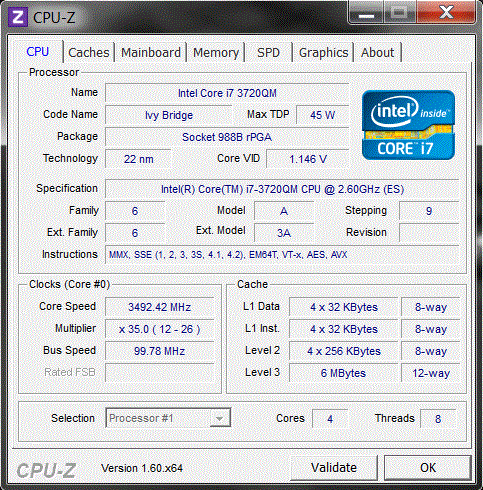This screenshot has height=490, width=483.
Task: Click the L1 Inst. 8-way associativity value
Action: point(431,329)
